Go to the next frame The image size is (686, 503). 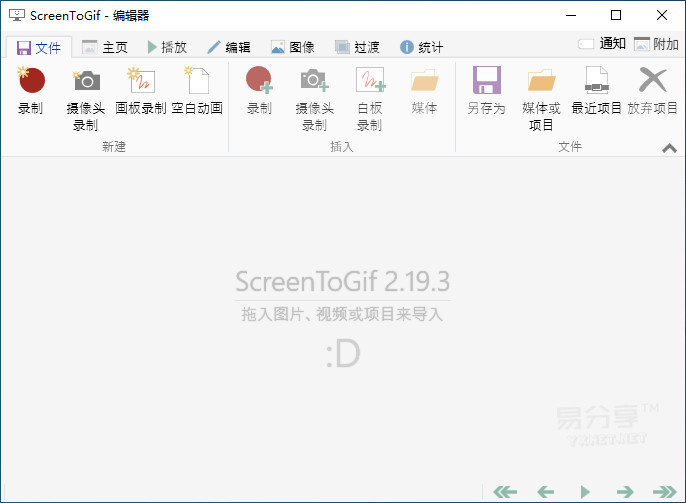pyautogui.click(x=625, y=492)
